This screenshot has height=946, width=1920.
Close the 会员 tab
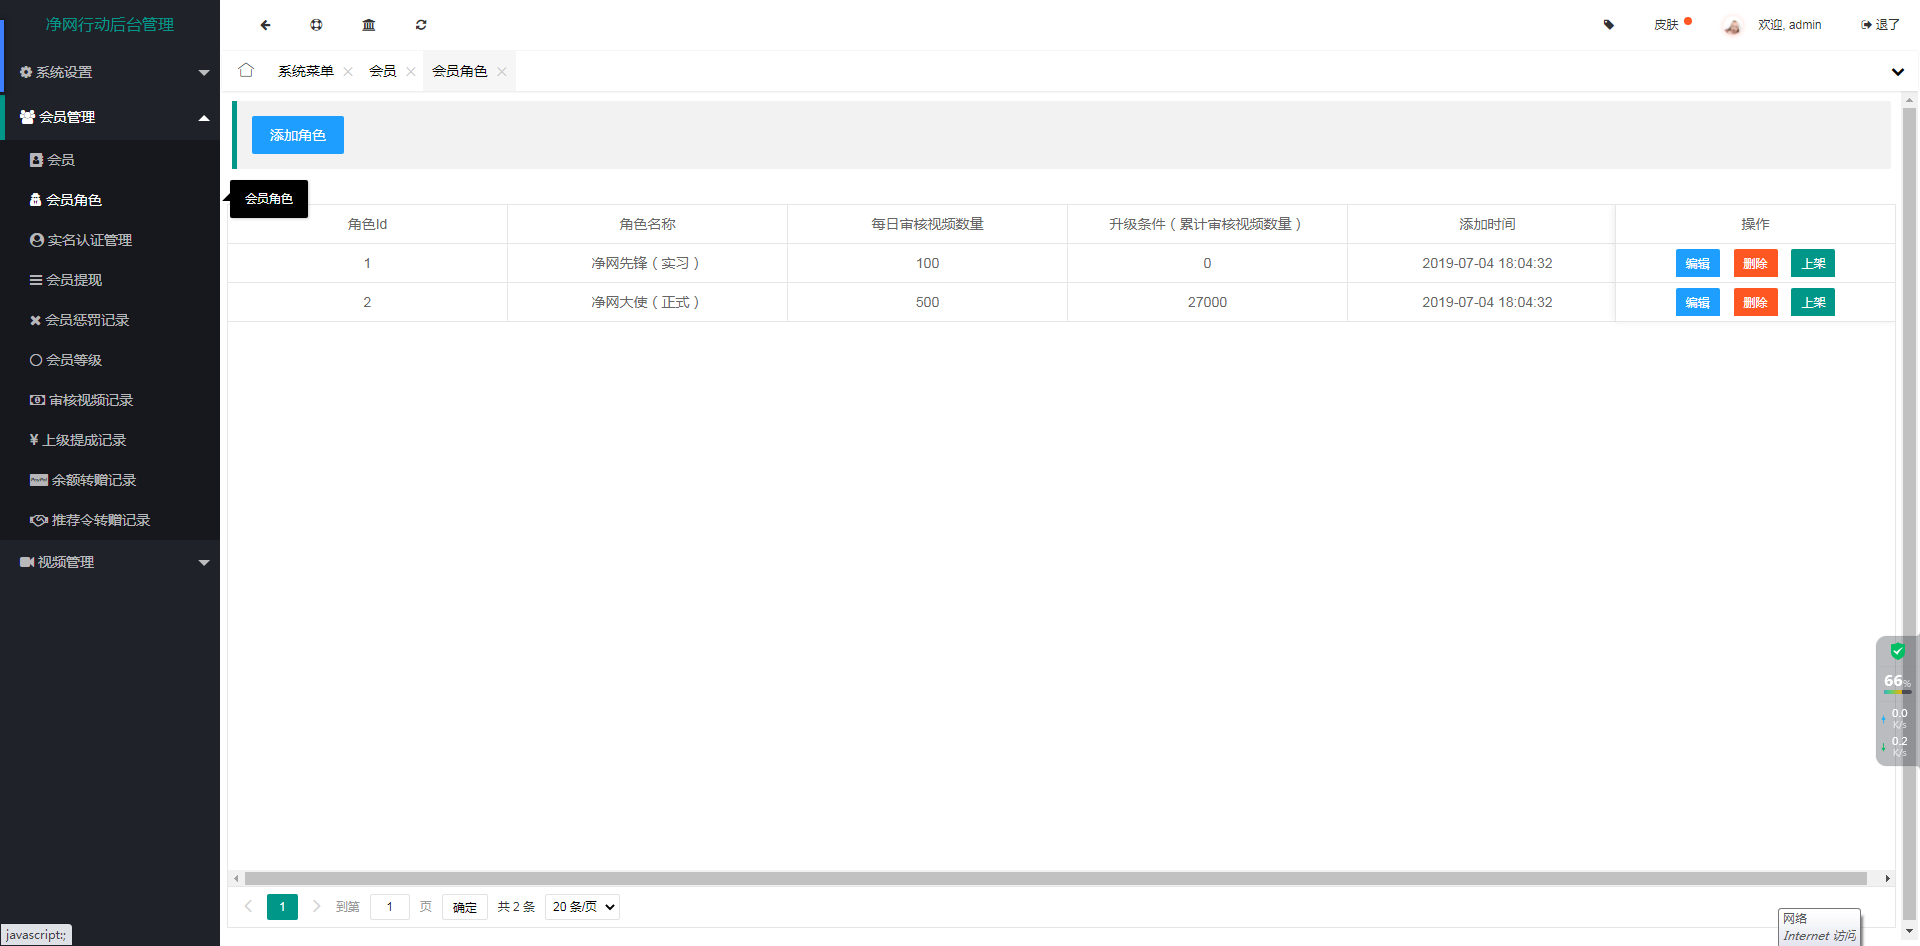click(x=411, y=71)
